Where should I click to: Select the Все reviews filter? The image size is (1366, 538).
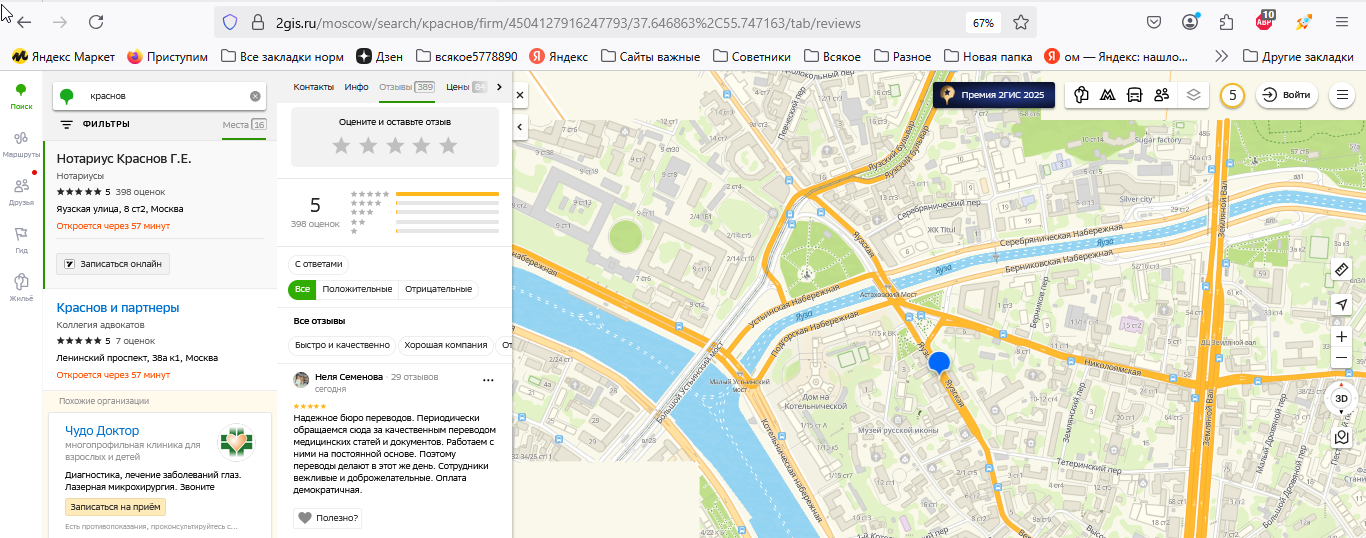coord(302,289)
